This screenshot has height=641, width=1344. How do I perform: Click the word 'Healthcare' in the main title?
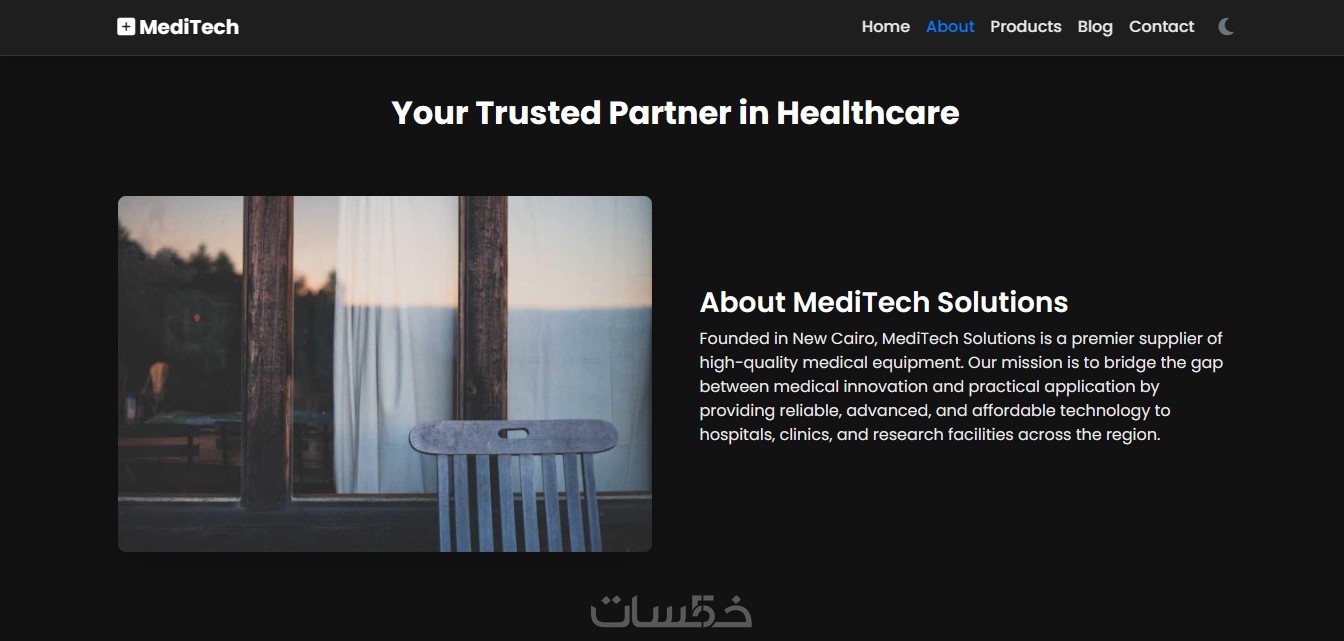coord(868,112)
